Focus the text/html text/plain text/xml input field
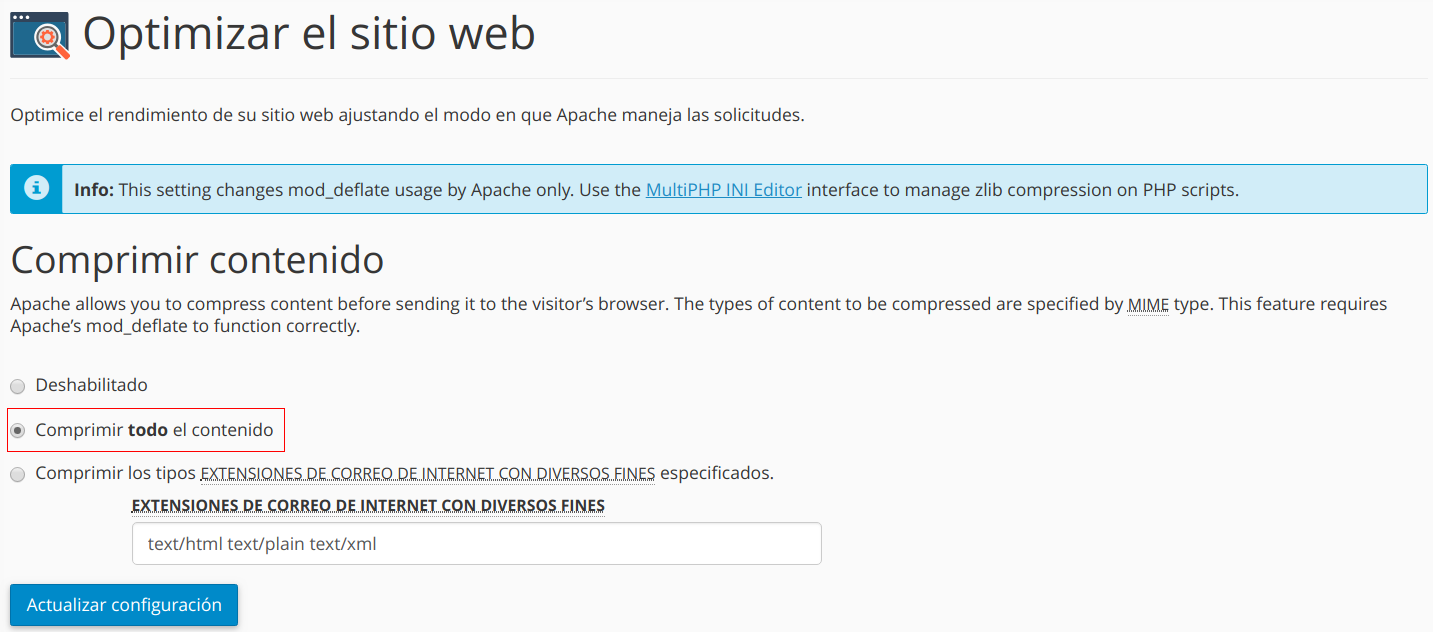The height and width of the screenshot is (632, 1433). click(x=476, y=544)
